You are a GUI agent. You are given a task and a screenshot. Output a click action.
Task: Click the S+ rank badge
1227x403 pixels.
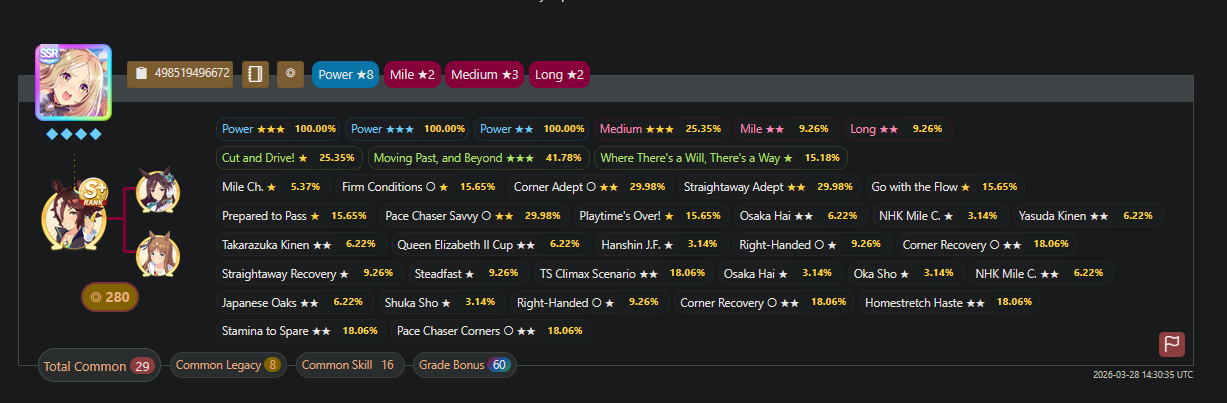pyautogui.click(x=94, y=191)
